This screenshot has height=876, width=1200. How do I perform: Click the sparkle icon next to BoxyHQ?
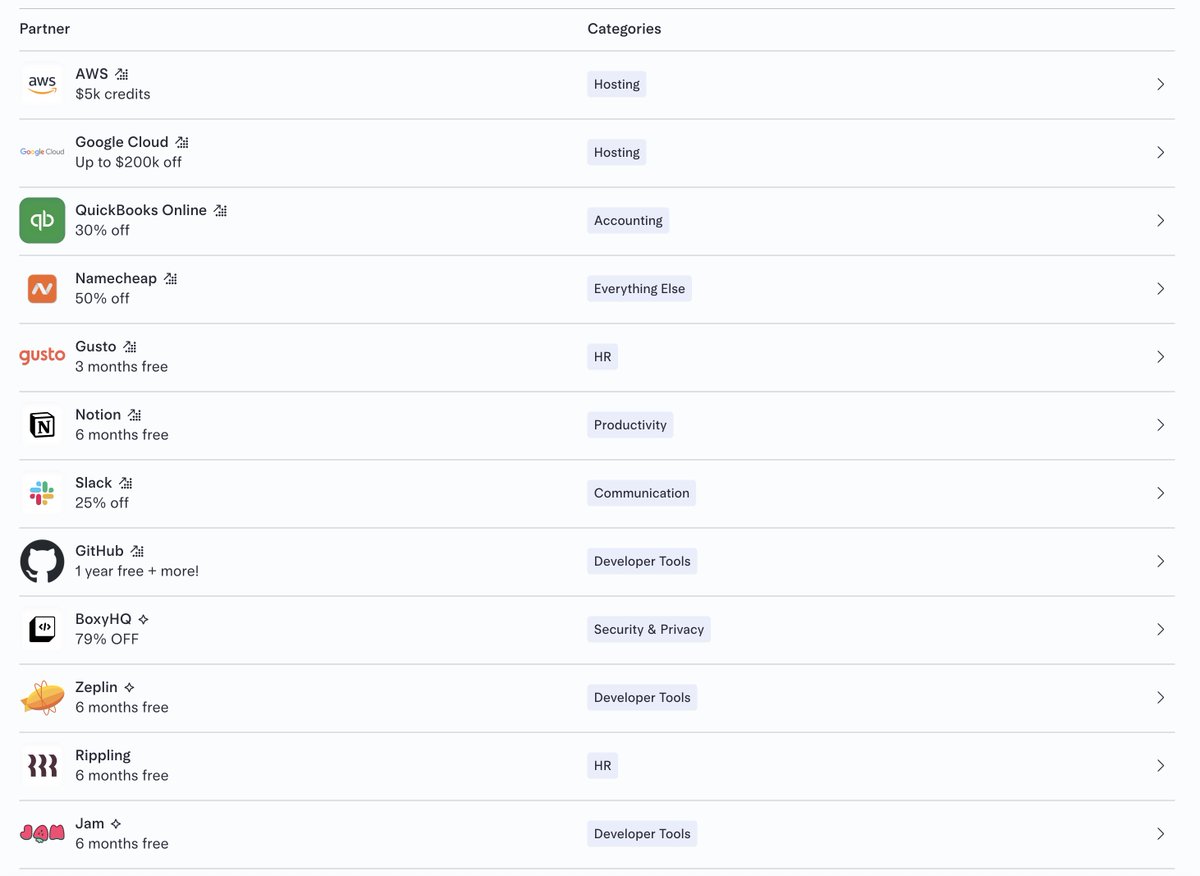tap(143, 619)
